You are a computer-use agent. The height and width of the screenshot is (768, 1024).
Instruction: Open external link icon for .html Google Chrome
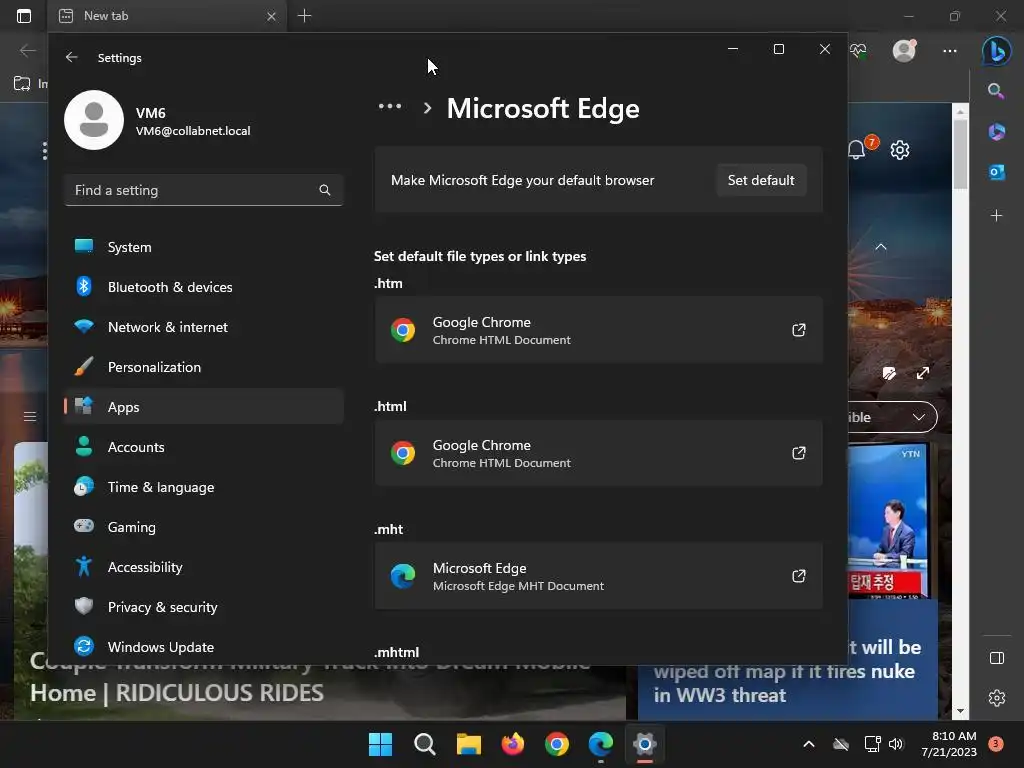(798, 453)
